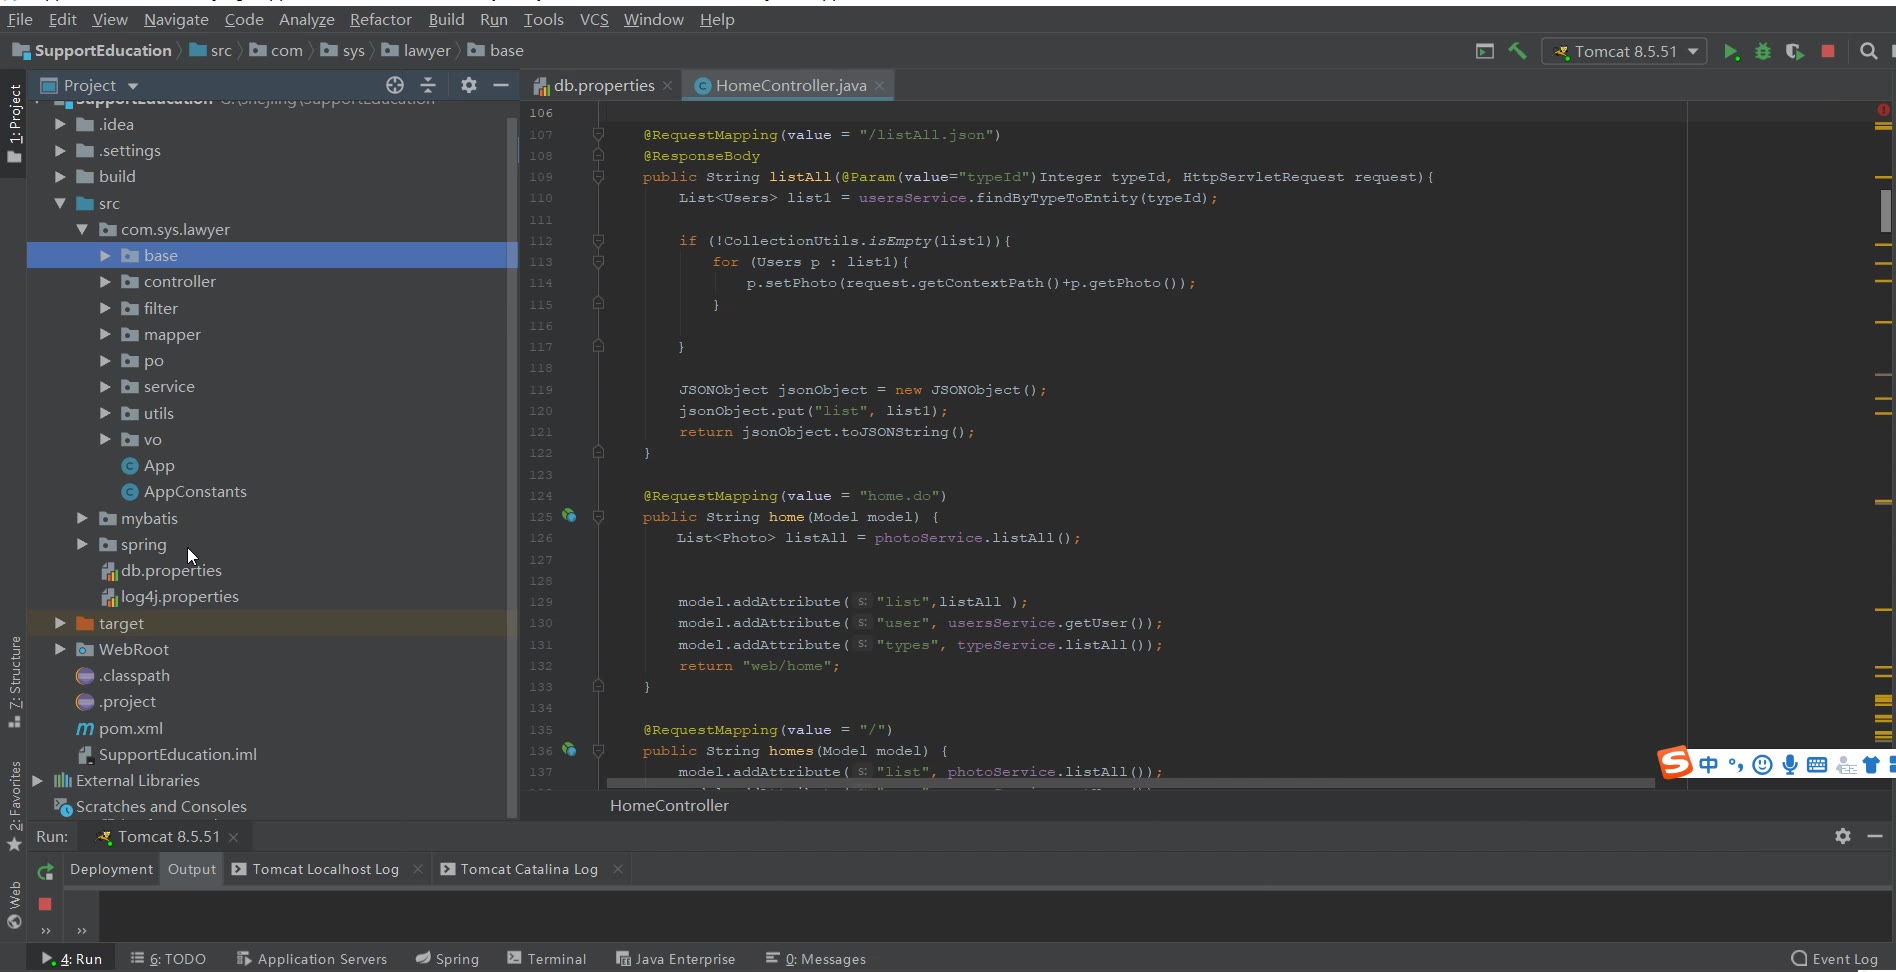1896x972 pixels.
Task: Open Terminal tool window button
Action: (547, 959)
